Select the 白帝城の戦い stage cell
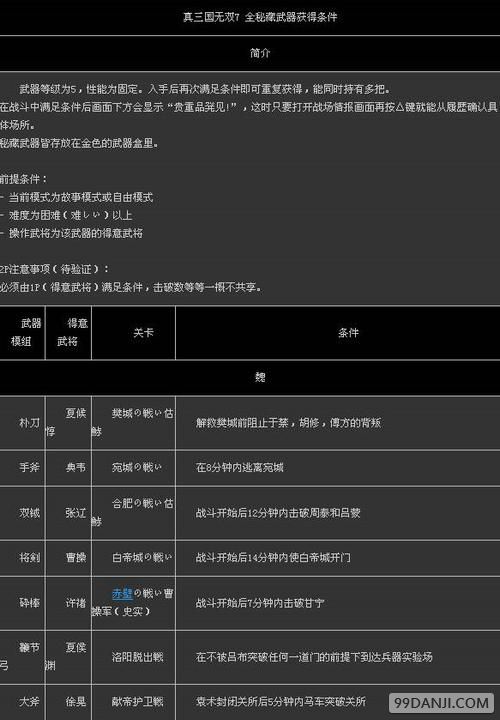The image size is (500, 720). pyautogui.click(x=134, y=558)
